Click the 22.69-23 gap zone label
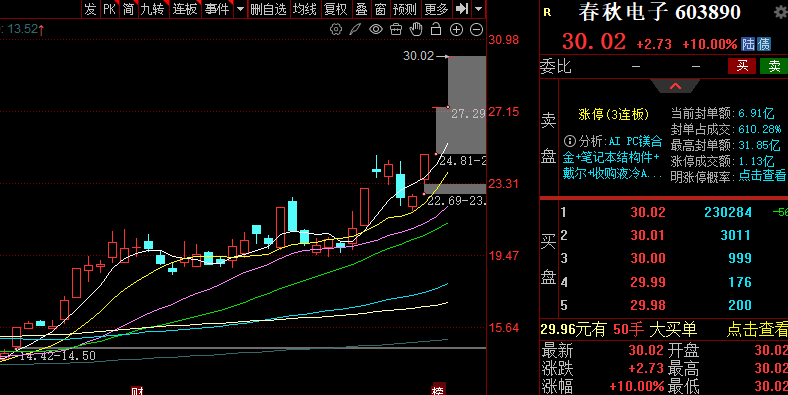788x395 pixels. click(x=456, y=201)
